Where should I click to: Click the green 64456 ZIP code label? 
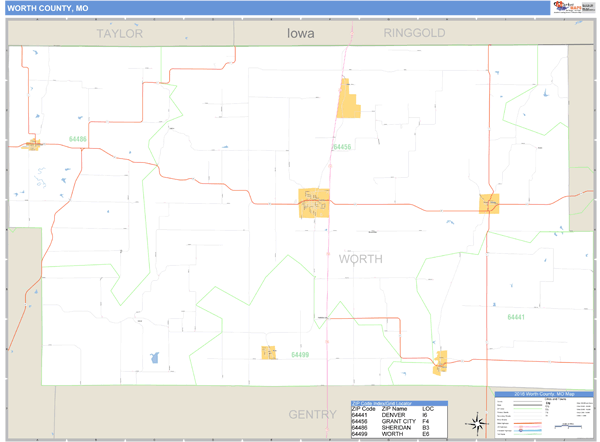[342, 147]
